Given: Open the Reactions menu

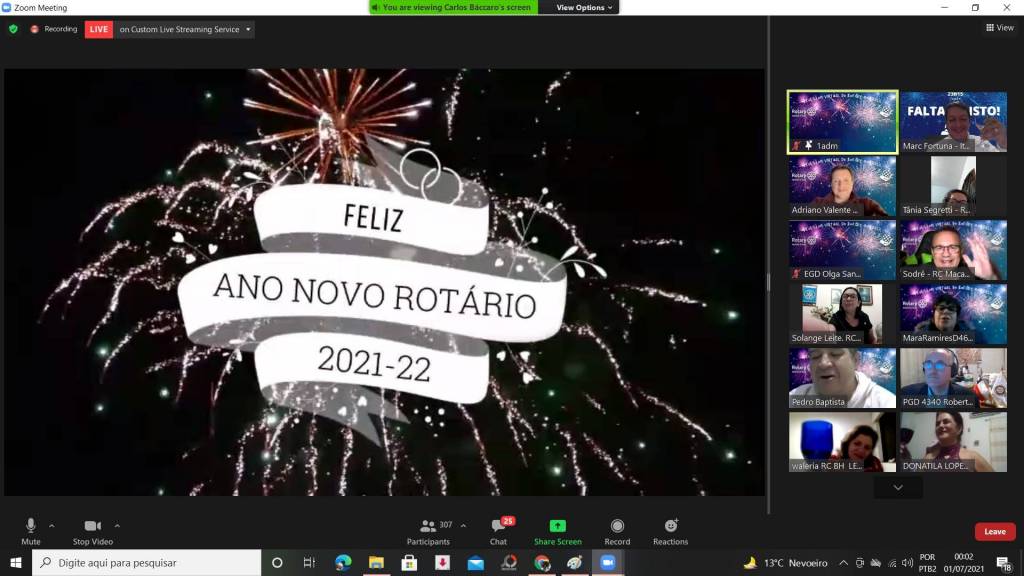Looking at the screenshot, I should [670, 529].
